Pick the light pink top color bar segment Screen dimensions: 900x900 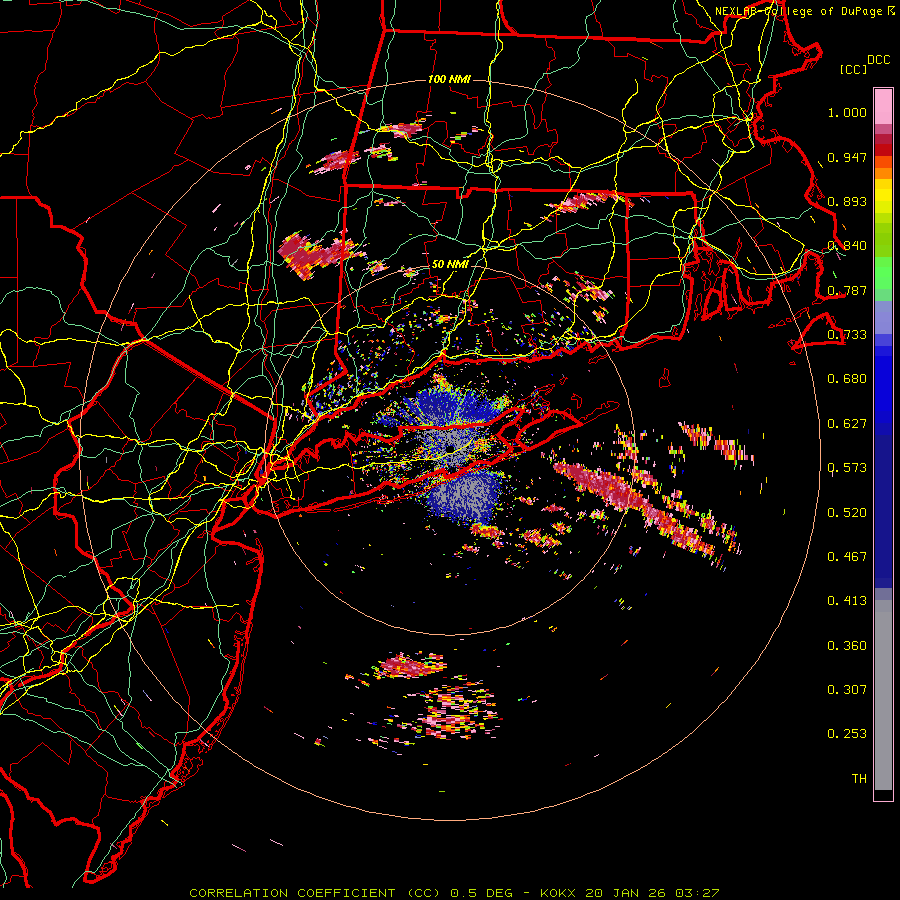(x=883, y=106)
